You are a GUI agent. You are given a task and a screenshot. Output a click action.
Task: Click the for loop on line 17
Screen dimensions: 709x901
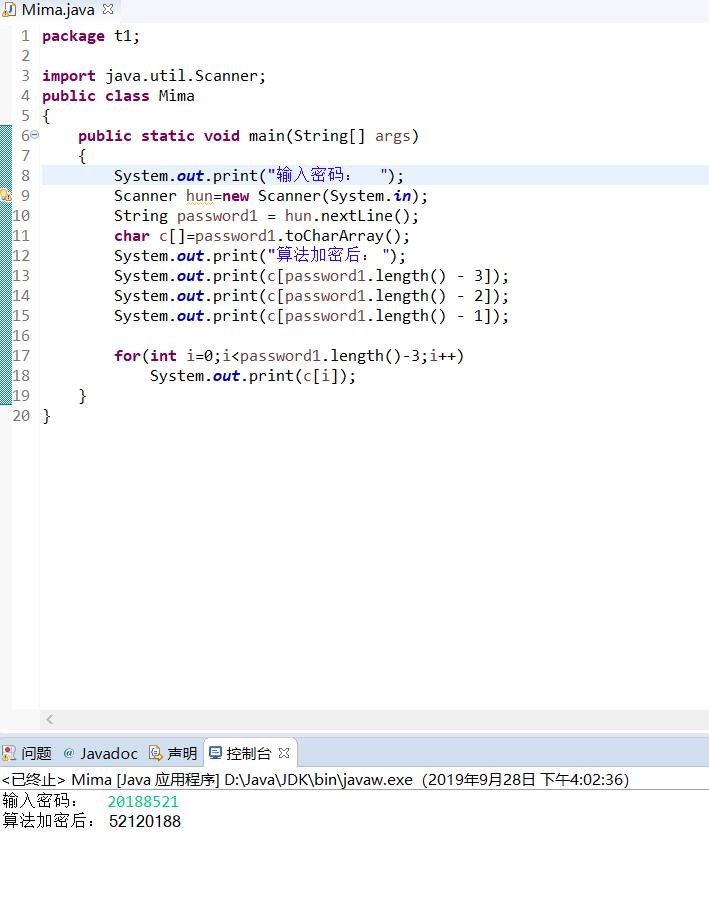289,356
